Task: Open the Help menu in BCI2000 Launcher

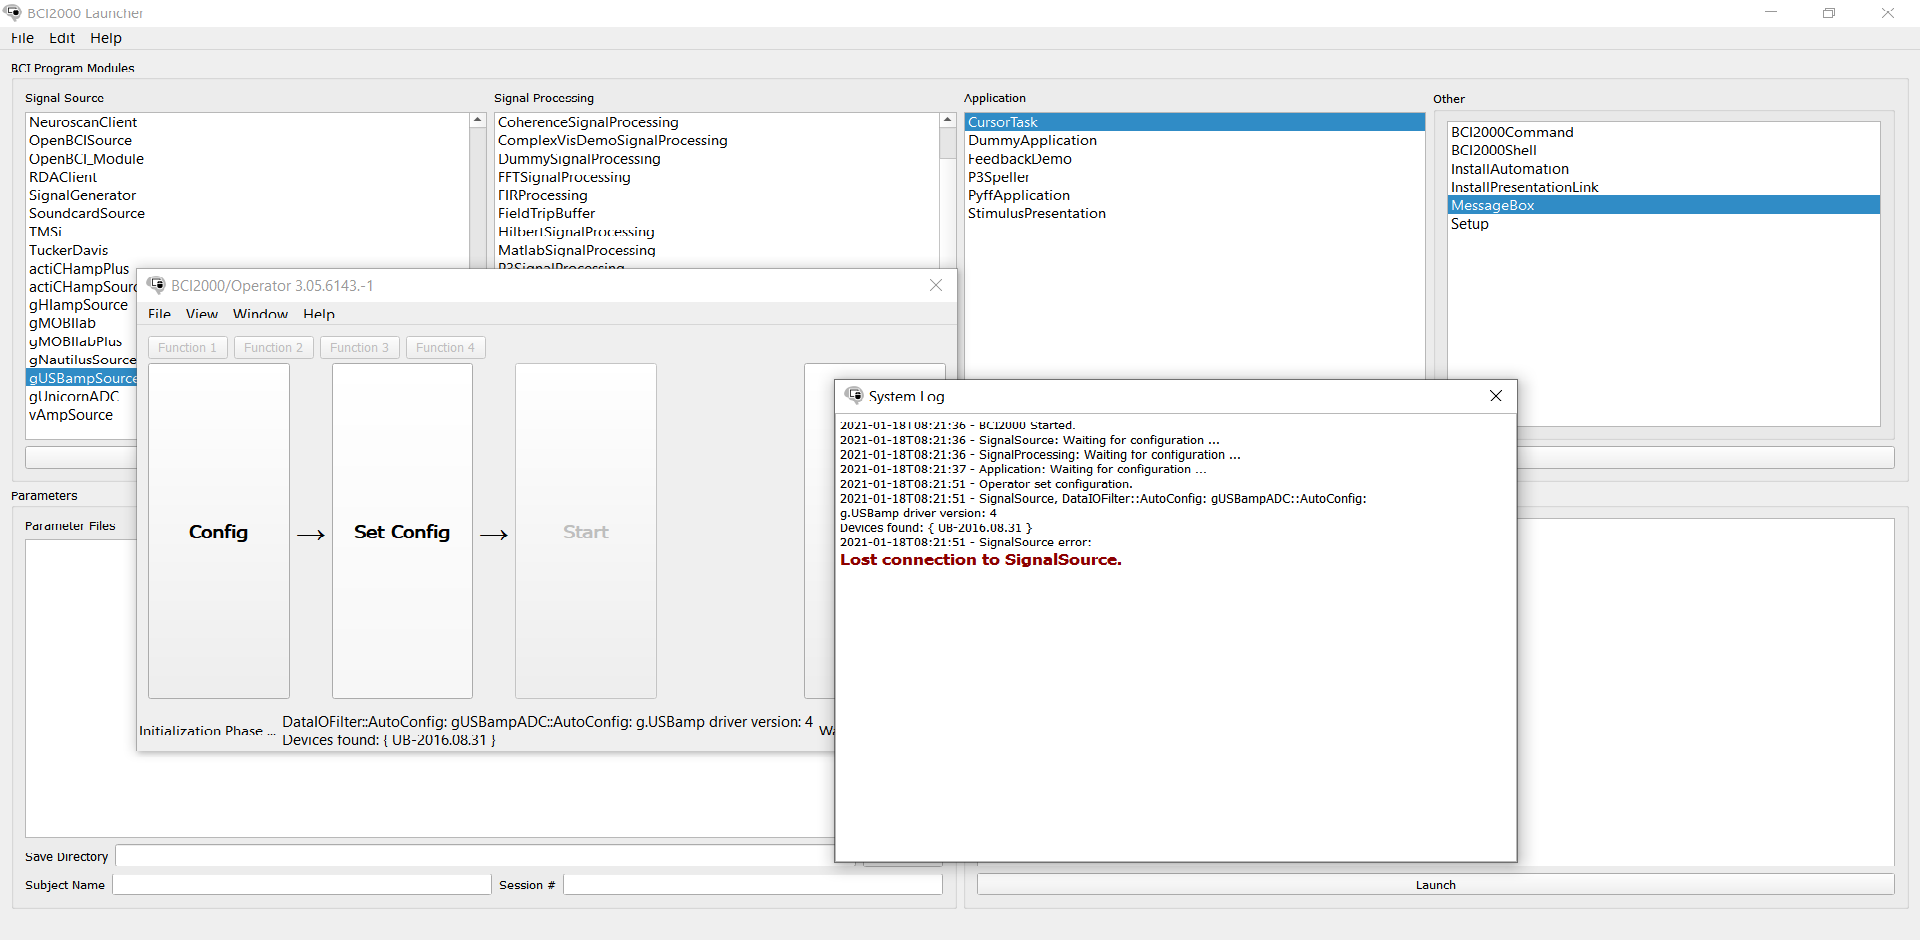Action: coord(106,38)
